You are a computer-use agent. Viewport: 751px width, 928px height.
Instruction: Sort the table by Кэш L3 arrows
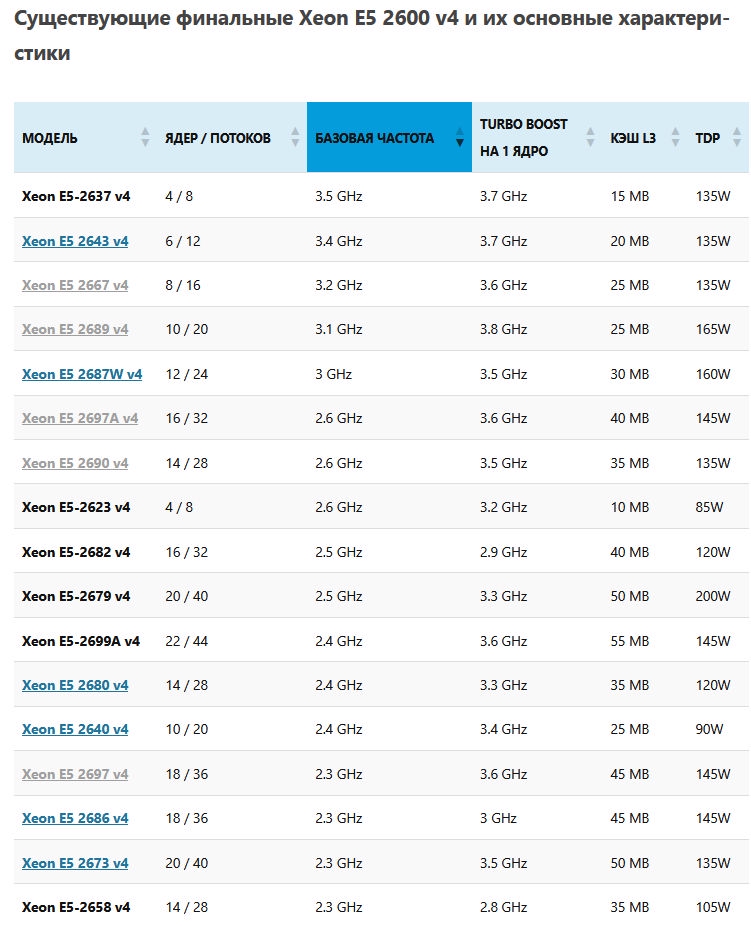click(x=674, y=138)
